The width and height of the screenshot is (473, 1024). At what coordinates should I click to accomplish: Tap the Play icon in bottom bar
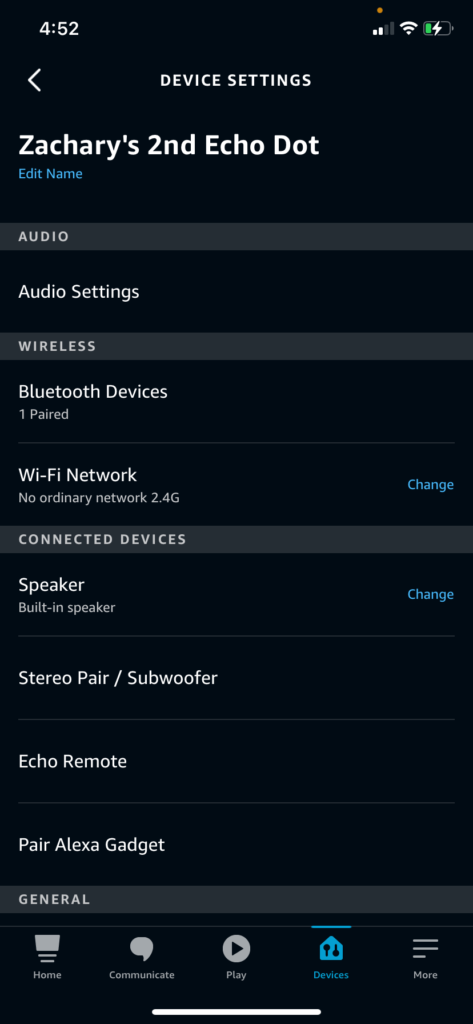tap(236, 948)
